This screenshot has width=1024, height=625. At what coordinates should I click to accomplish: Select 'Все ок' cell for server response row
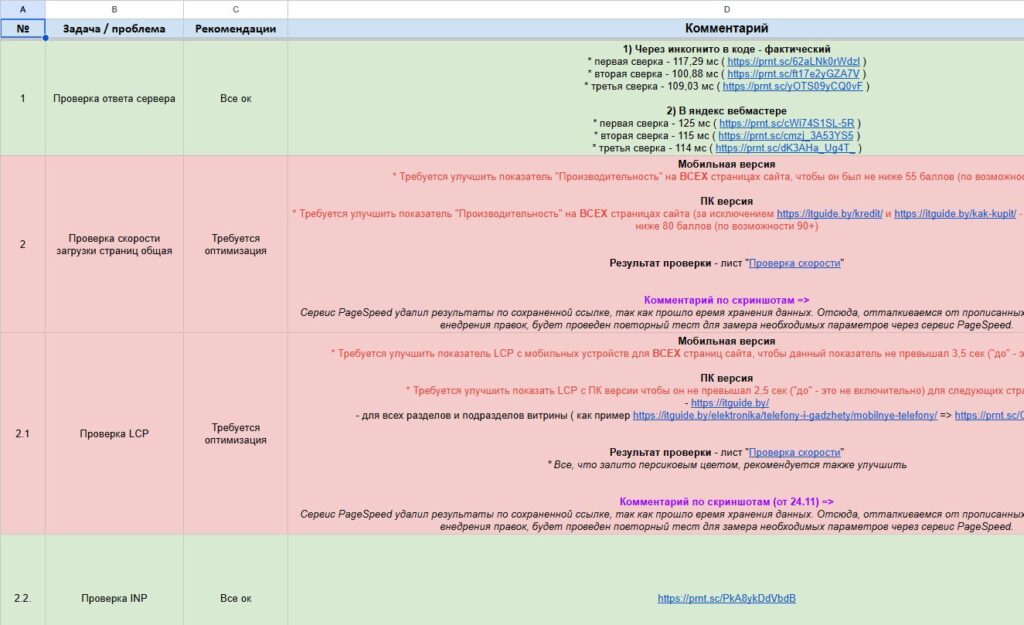pyautogui.click(x=235, y=98)
